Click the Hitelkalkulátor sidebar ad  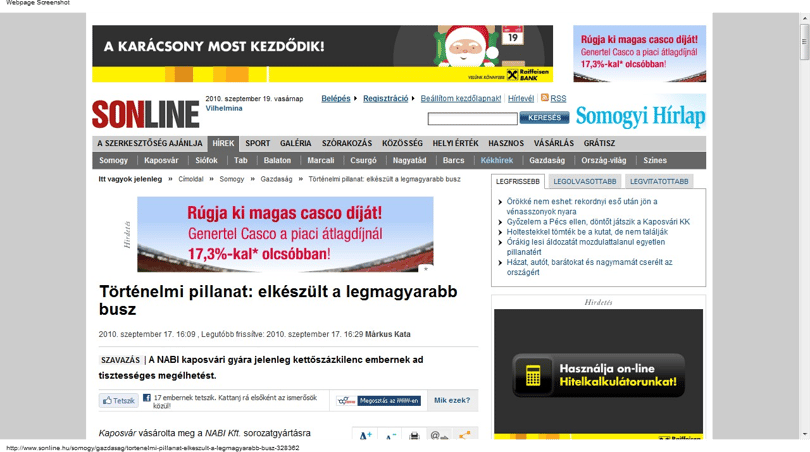tap(598, 374)
